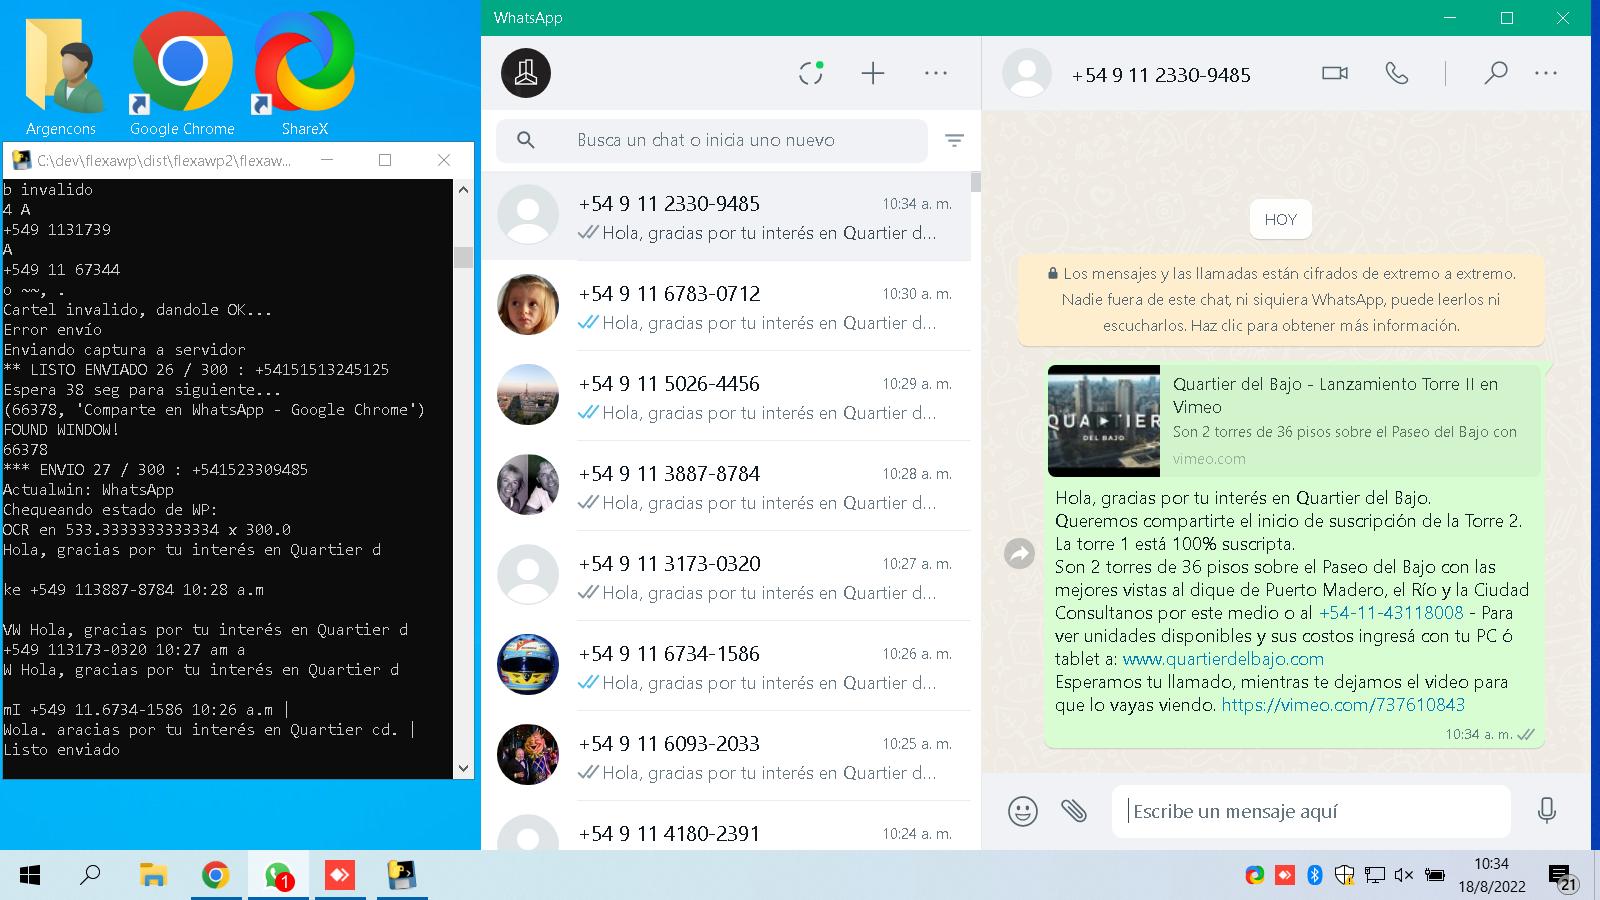The image size is (1600, 900).
Task: Play the Quartier del Bajo video preview
Action: [1104, 421]
